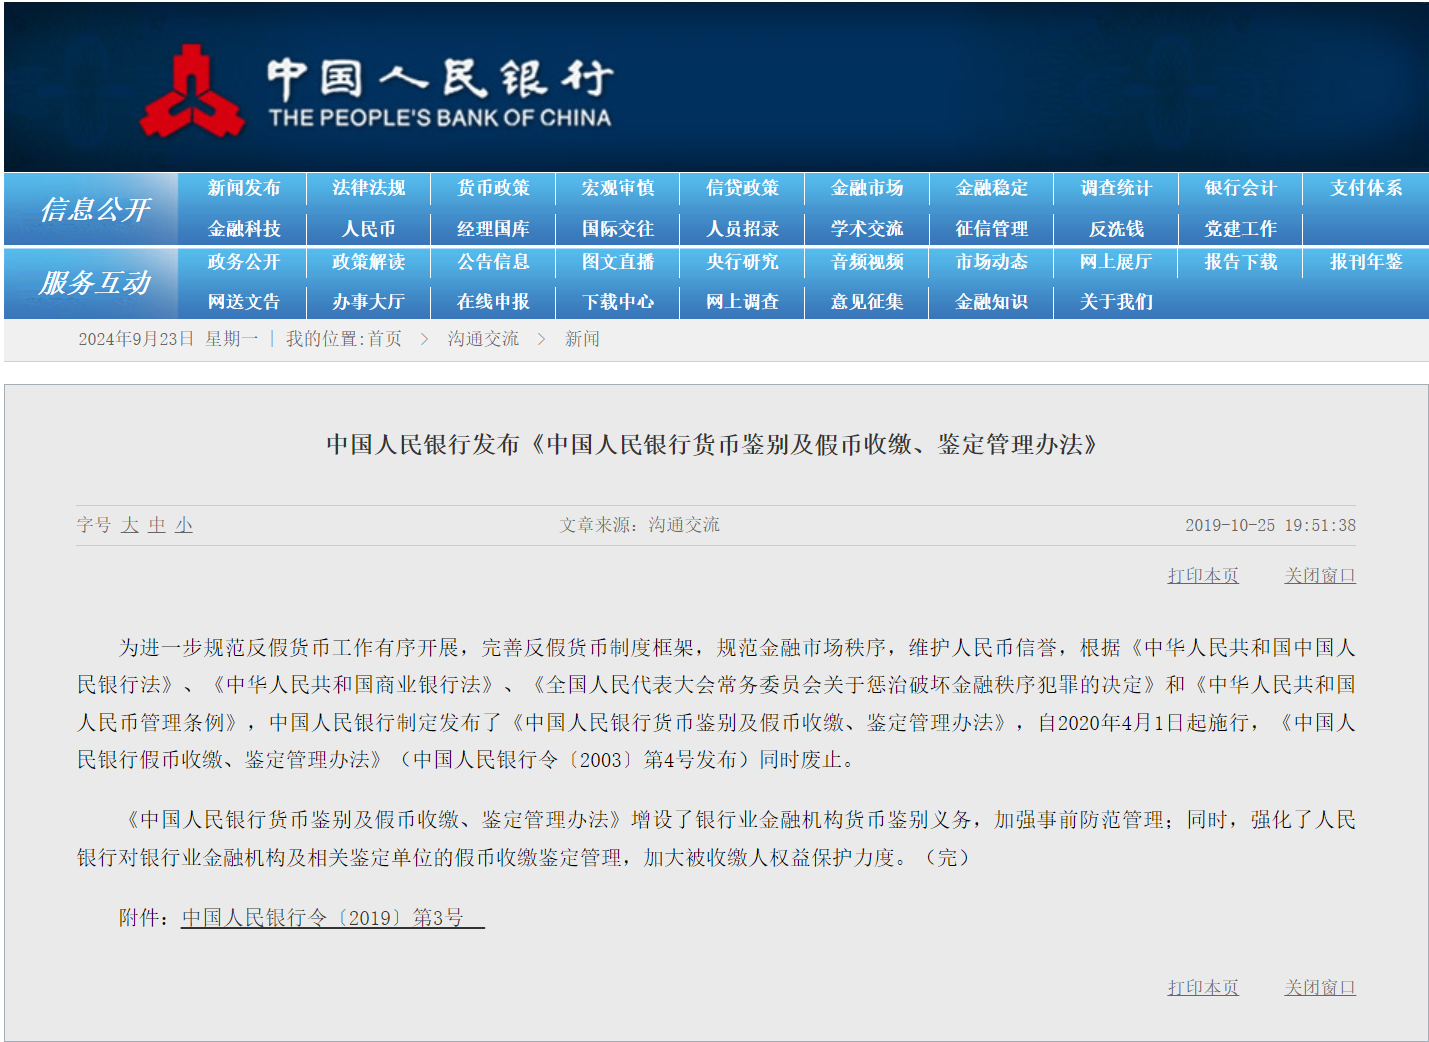The width and height of the screenshot is (1429, 1042).
Task: Open 报刊年鉴 menu item
Action: pyautogui.click(x=1366, y=262)
